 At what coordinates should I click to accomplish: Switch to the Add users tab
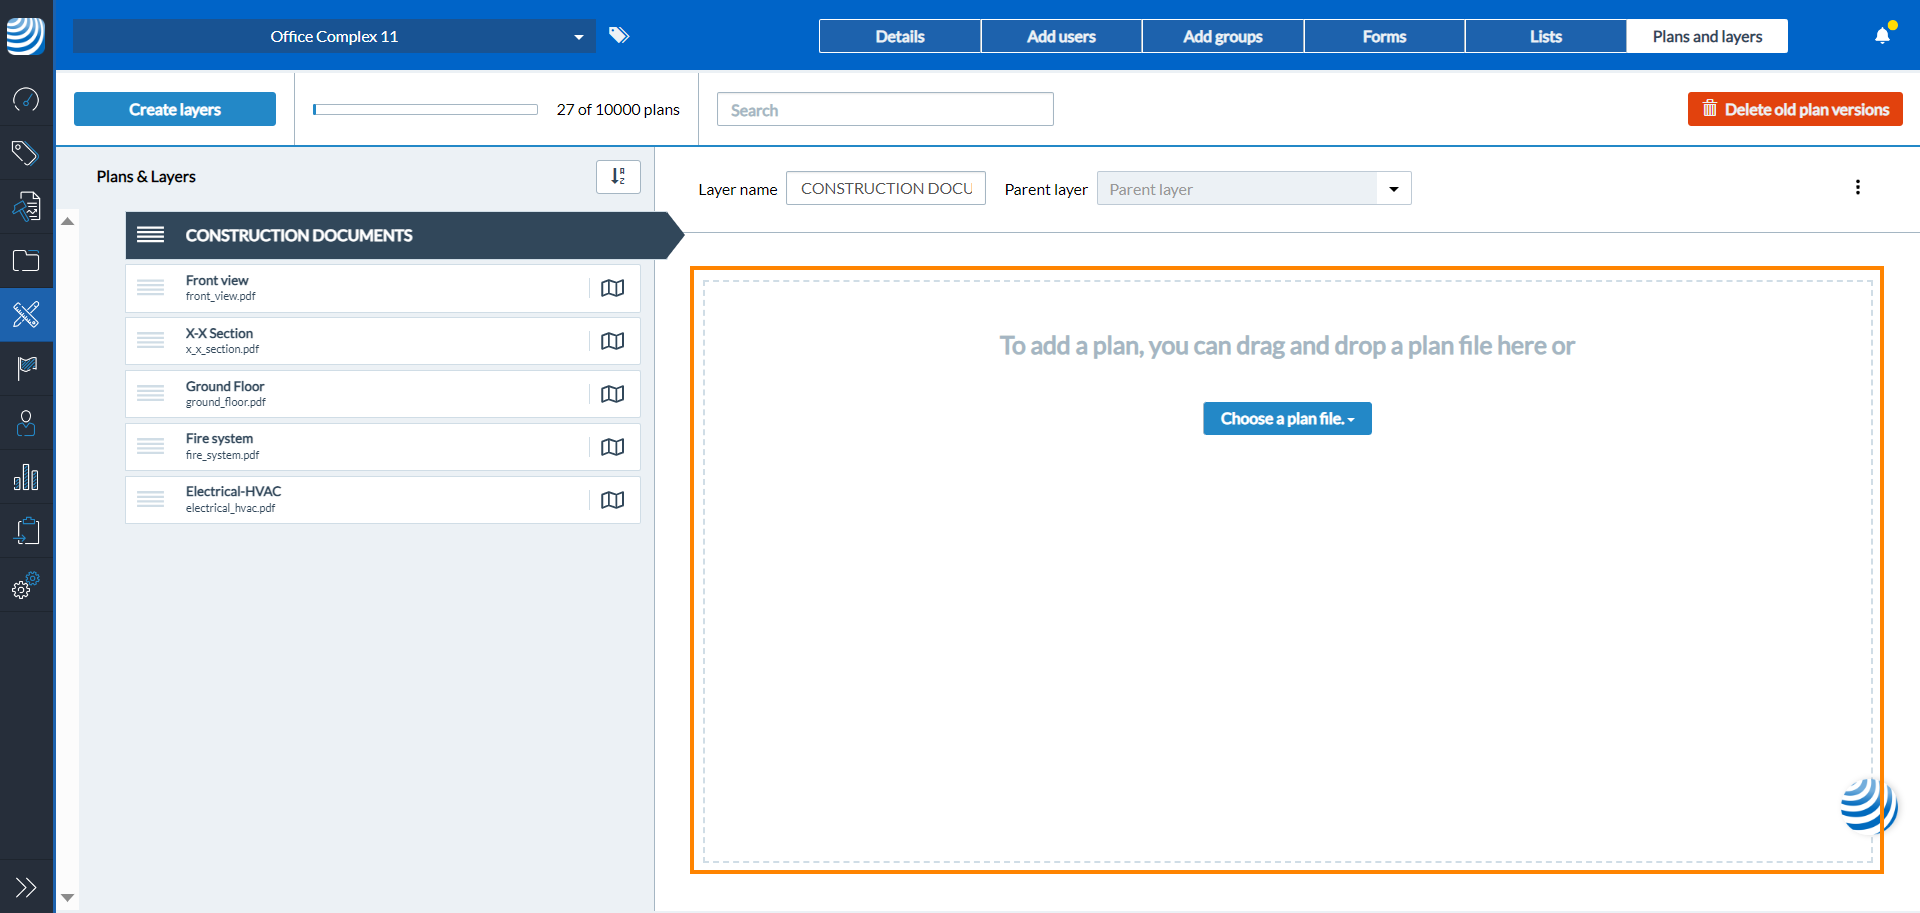[x=1061, y=37]
